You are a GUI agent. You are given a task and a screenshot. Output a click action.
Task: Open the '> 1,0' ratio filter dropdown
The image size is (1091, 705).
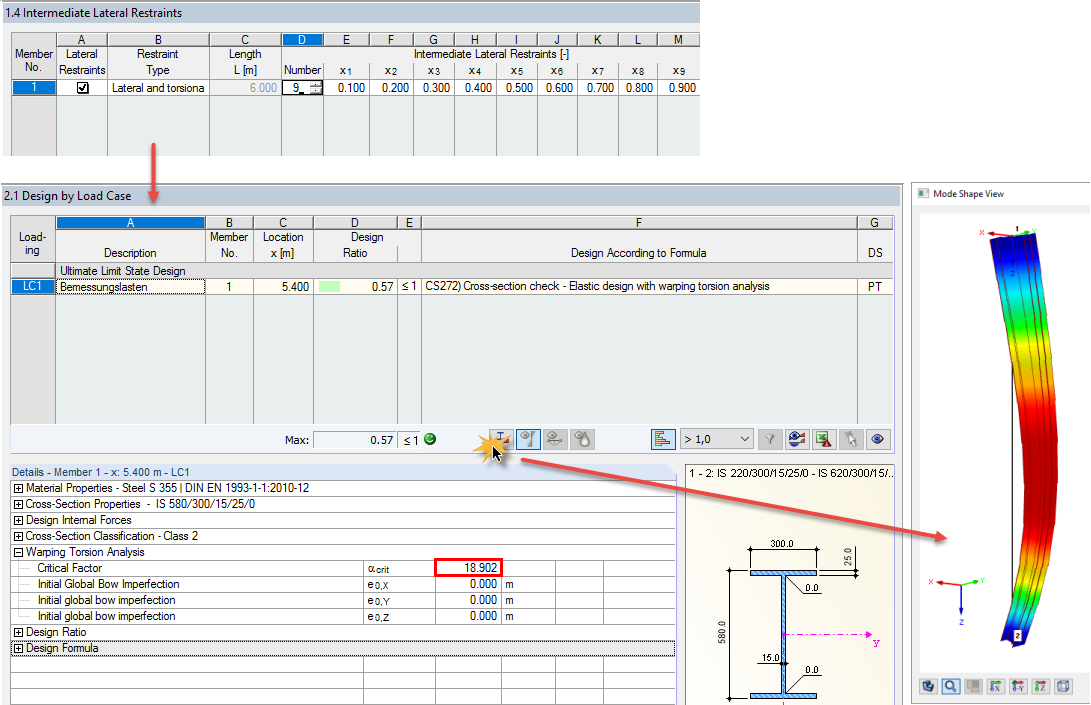pos(717,439)
